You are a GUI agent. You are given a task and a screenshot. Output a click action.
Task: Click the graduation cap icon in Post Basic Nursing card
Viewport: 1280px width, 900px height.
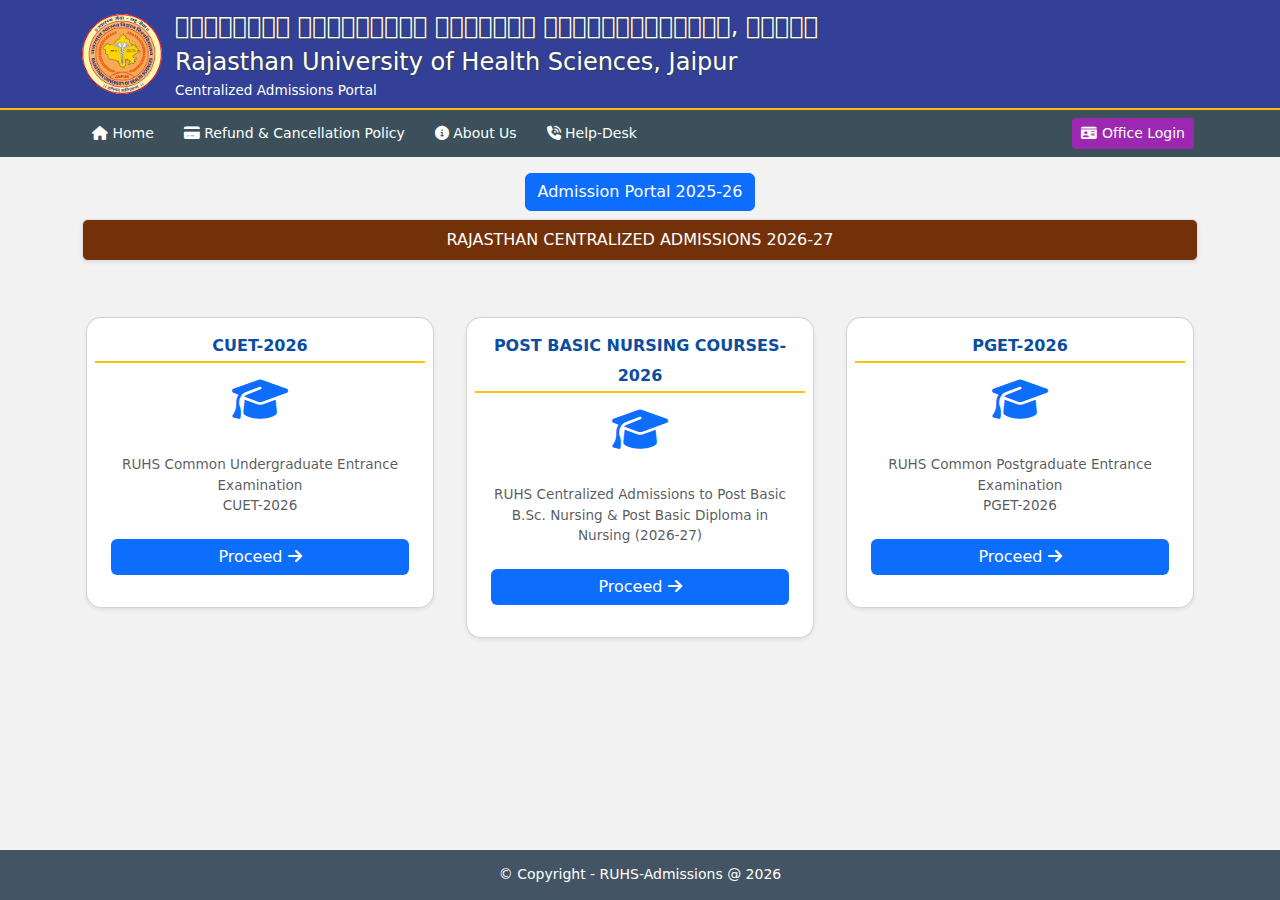click(x=640, y=430)
